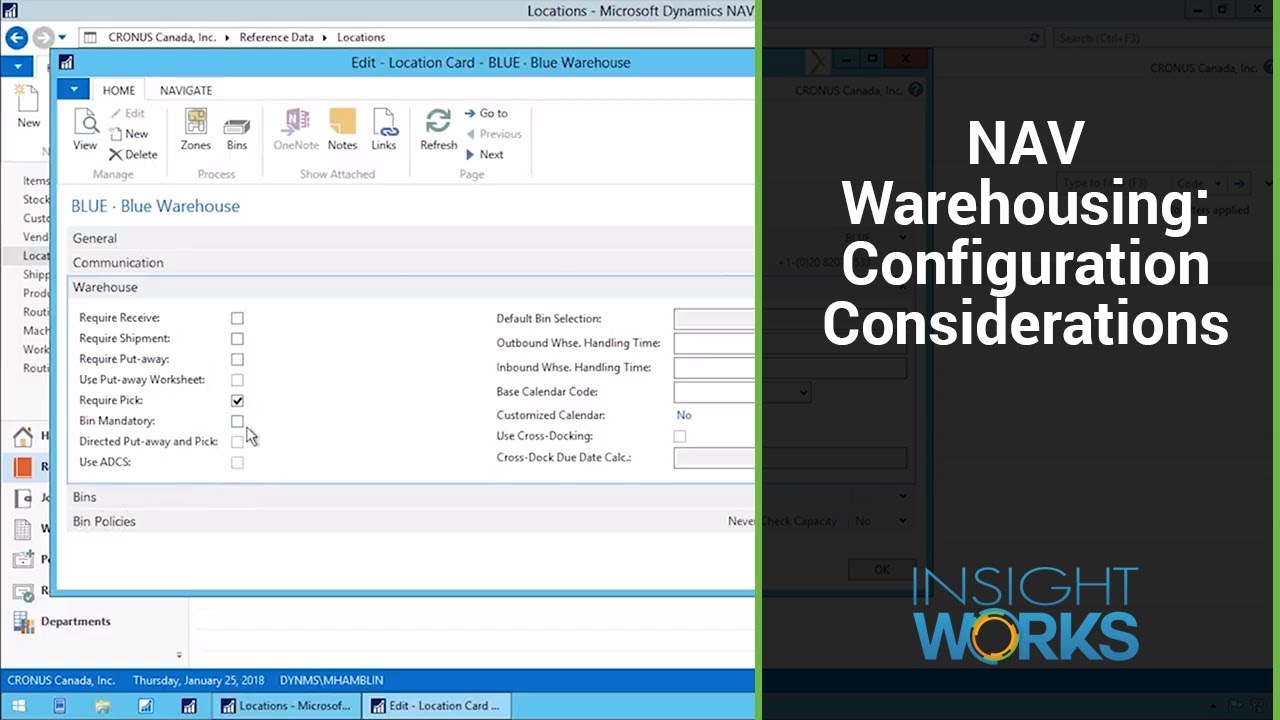This screenshot has width=1280, height=720.
Task: Click Locations in the address bar breadcrumb
Action: pos(361,38)
